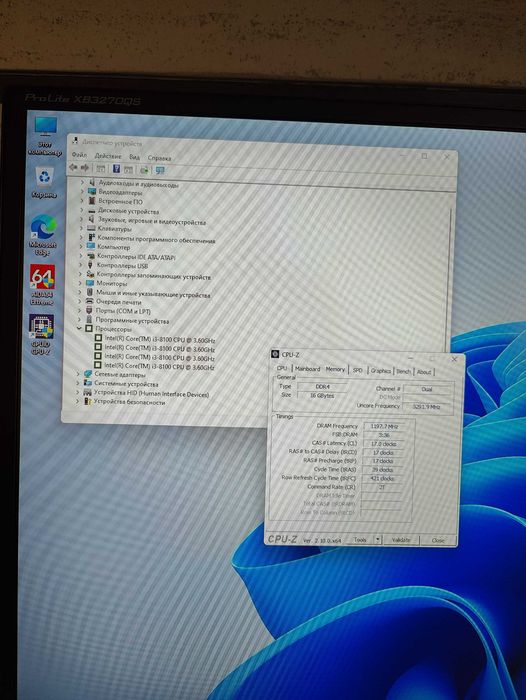Open the Справка menu
The height and width of the screenshot is (700, 526).
pyautogui.click(x=159, y=158)
